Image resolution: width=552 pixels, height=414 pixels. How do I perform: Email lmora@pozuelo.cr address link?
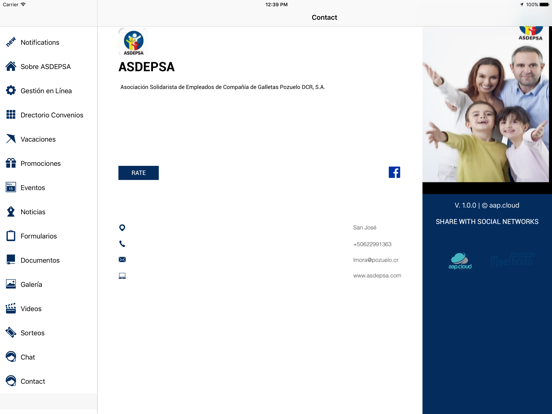(x=376, y=260)
